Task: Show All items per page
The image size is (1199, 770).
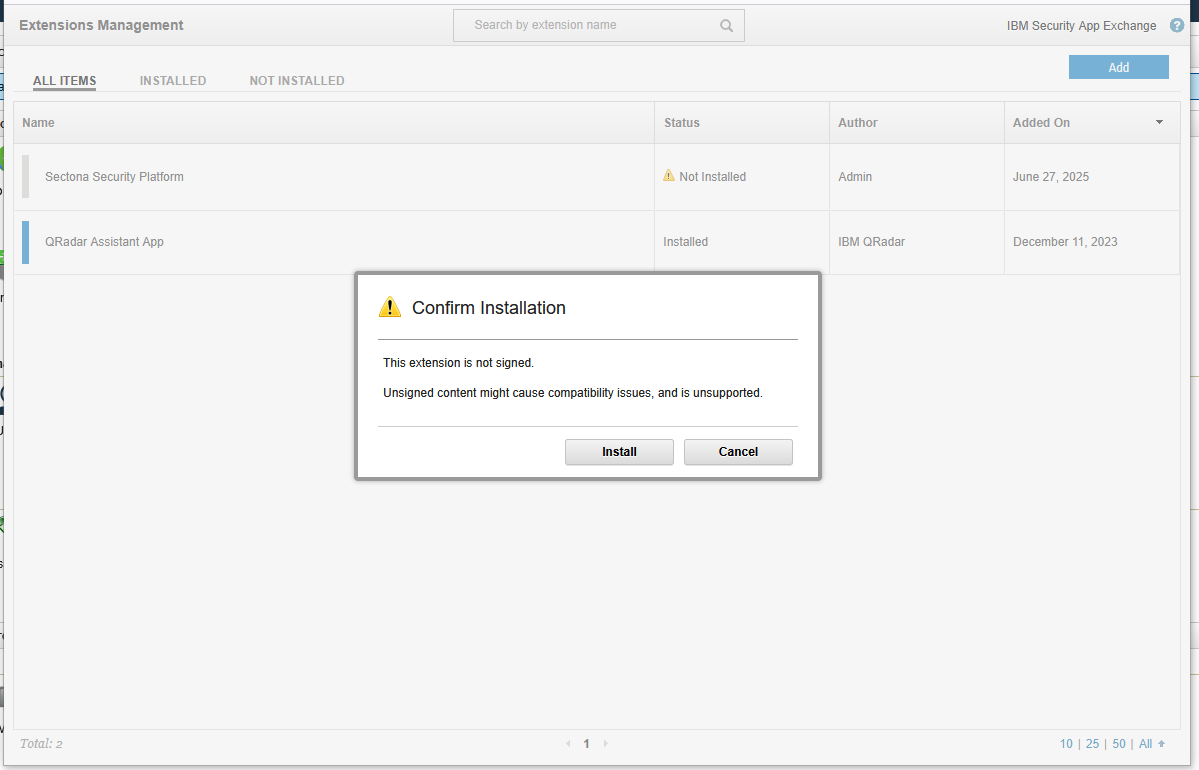Action: point(1146,744)
